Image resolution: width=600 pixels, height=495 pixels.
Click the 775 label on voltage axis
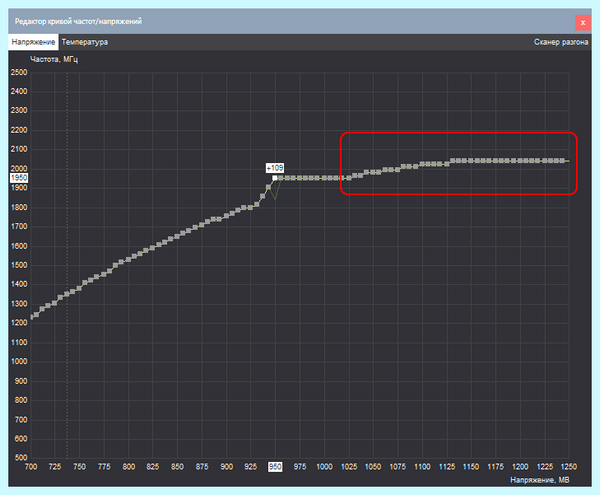[x=104, y=467]
